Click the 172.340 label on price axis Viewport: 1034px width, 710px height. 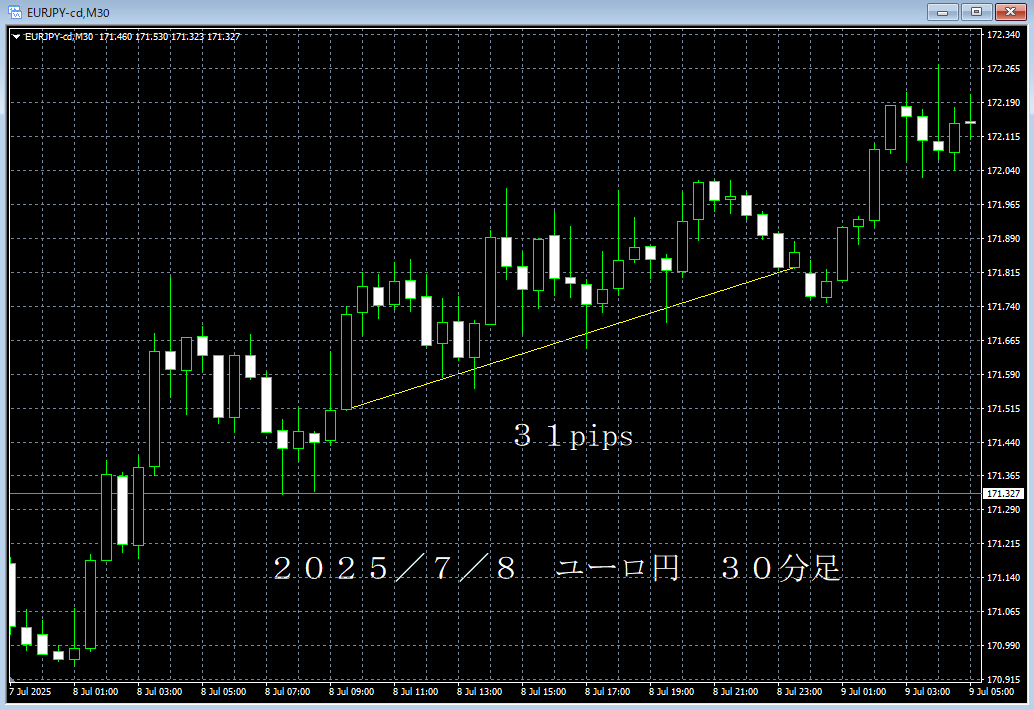point(1003,35)
